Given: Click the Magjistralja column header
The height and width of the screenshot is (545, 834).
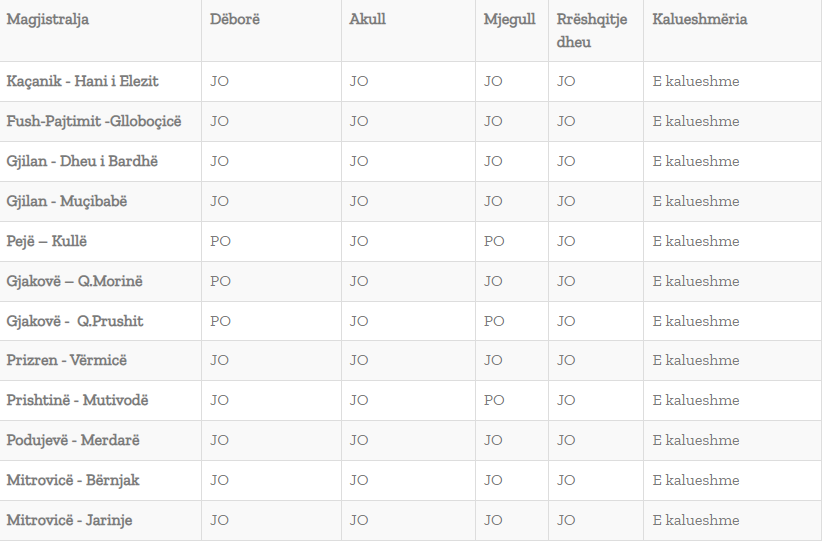Looking at the screenshot, I should [x=47, y=20].
